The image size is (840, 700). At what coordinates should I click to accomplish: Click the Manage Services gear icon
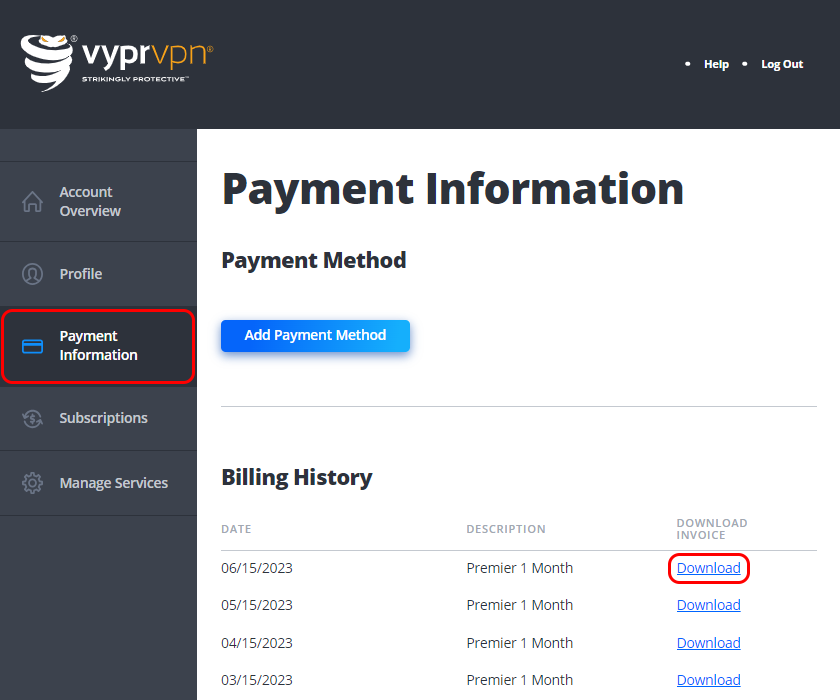32,483
